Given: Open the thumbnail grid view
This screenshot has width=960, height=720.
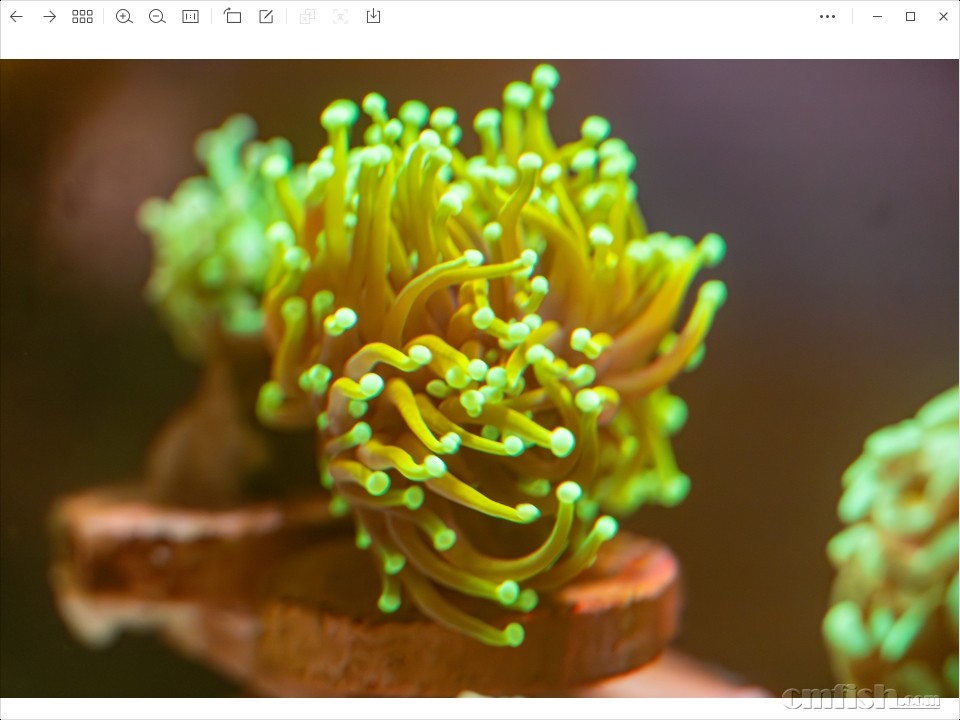Looking at the screenshot, I should tap(82, 16).
